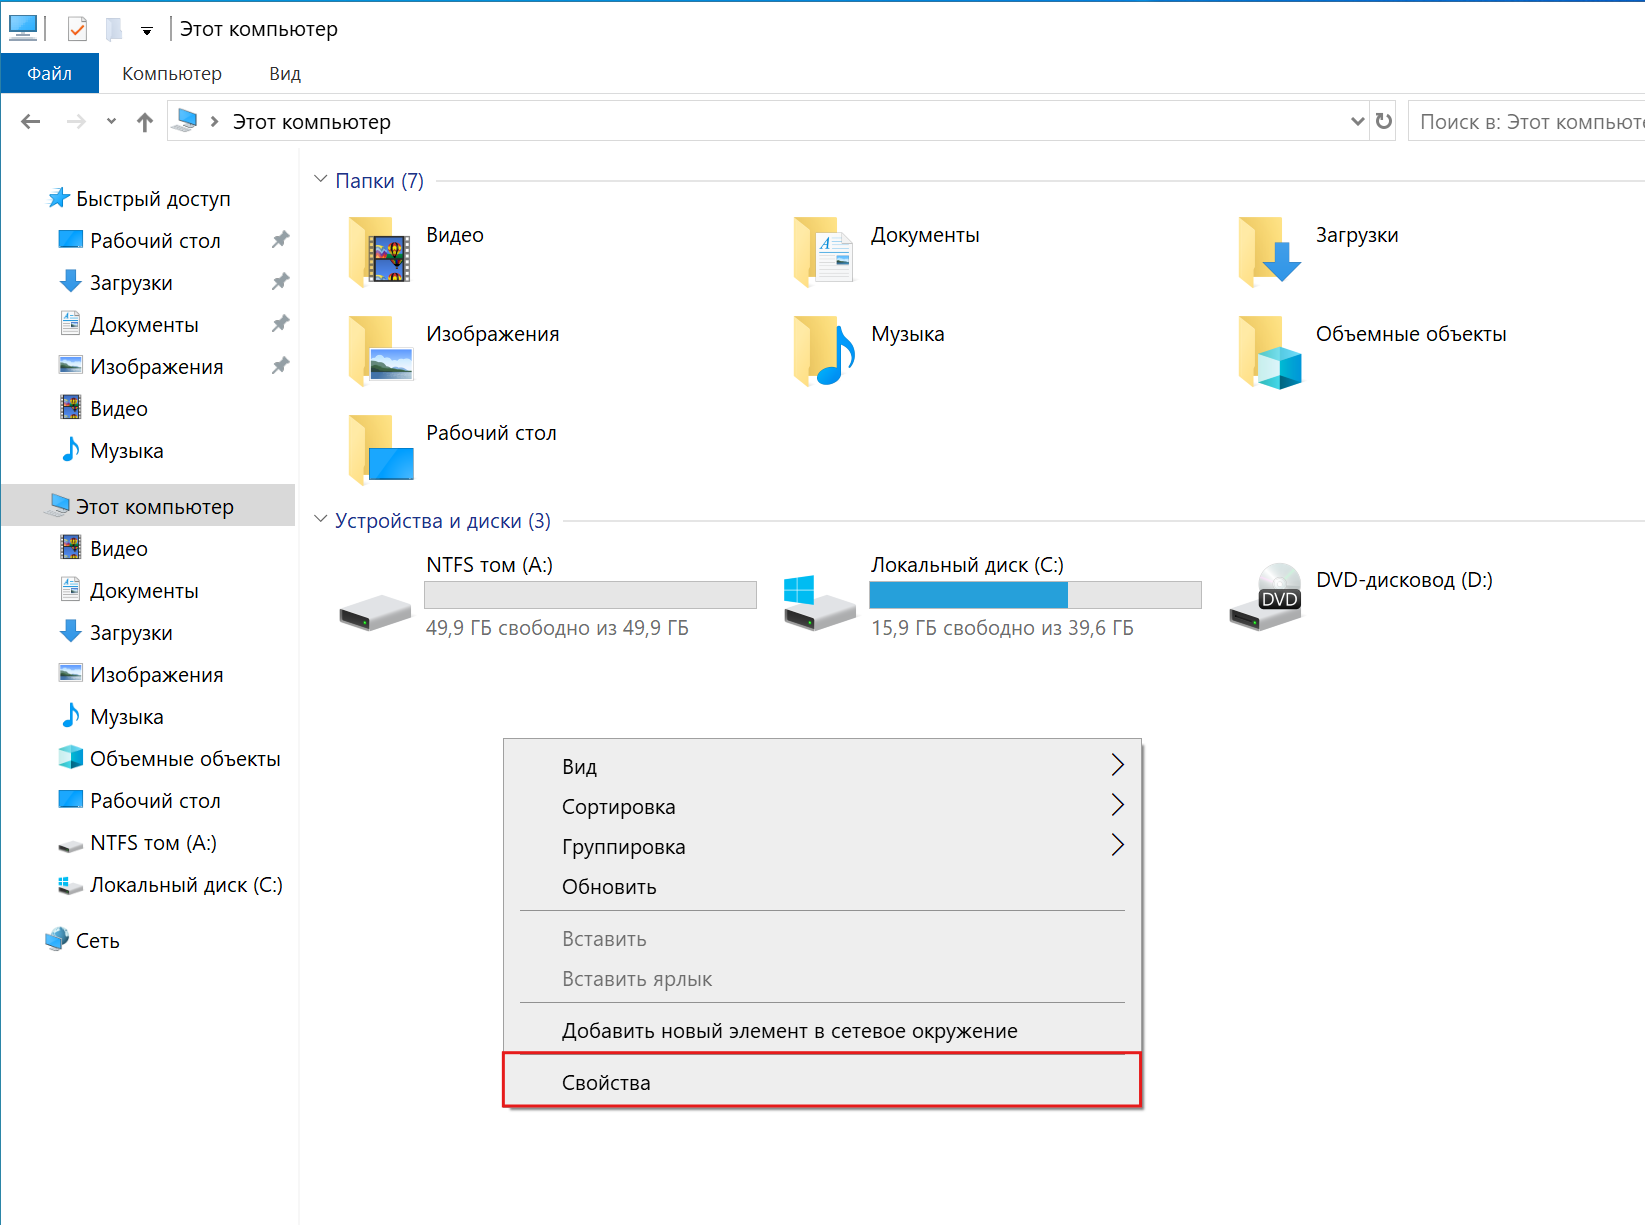Viewport: 1645px width, 1225px height.
Task: Click Обновить in the context menu
Action: tap(609, 887)
